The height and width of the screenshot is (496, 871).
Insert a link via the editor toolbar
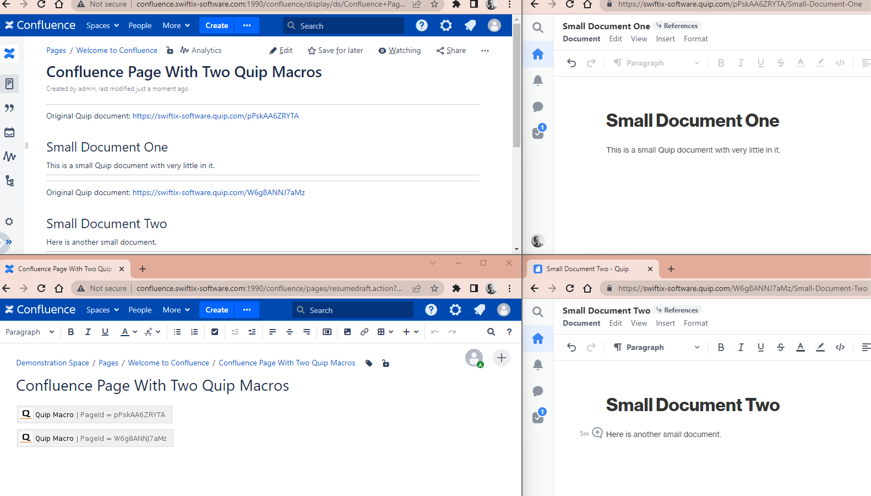pyautogui.click(x=364, y=332)
